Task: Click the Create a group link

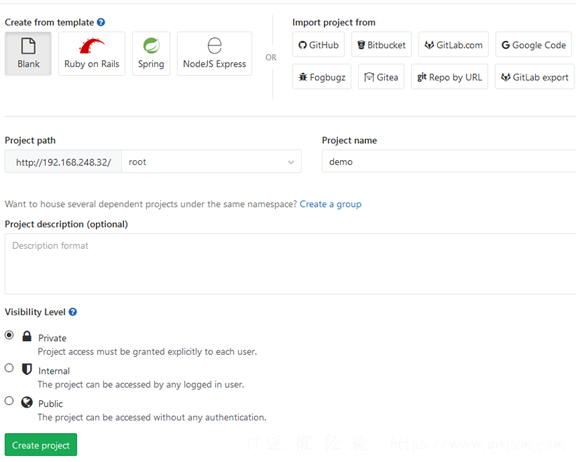Action: (330, 204)
